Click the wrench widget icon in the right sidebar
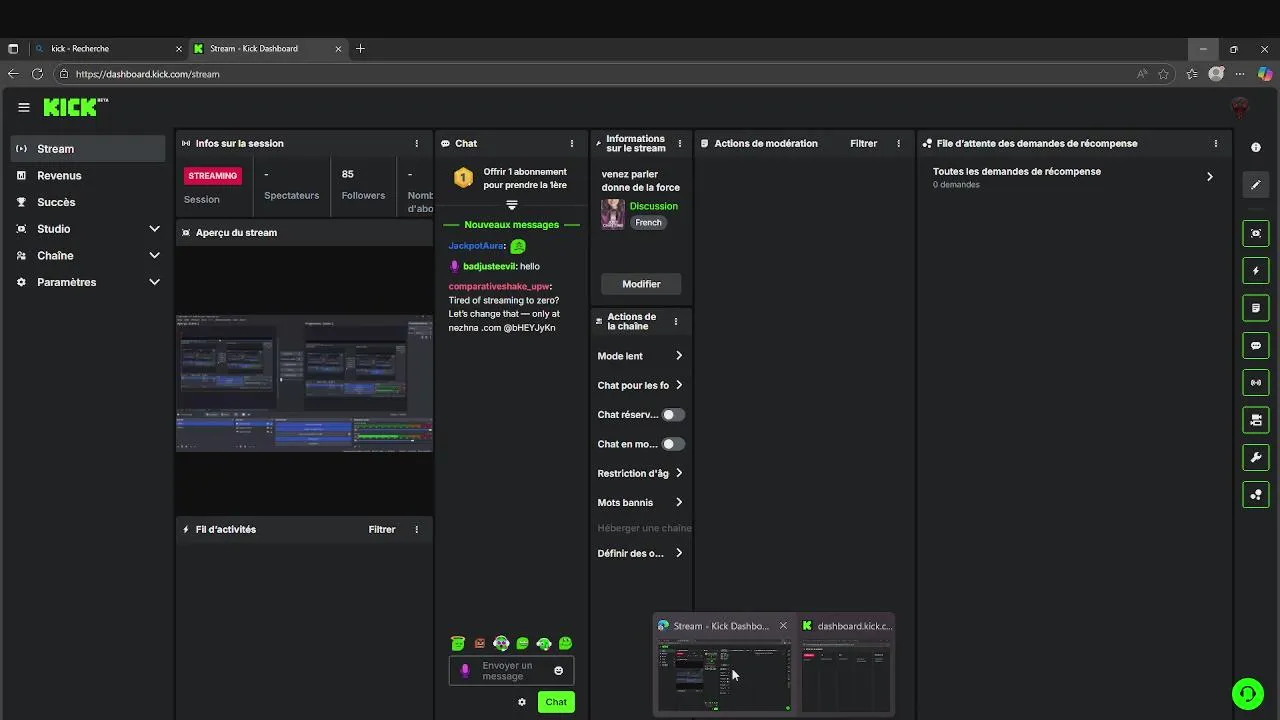The height and width of the screenshot is (720, 1280). coord(1256,458)
